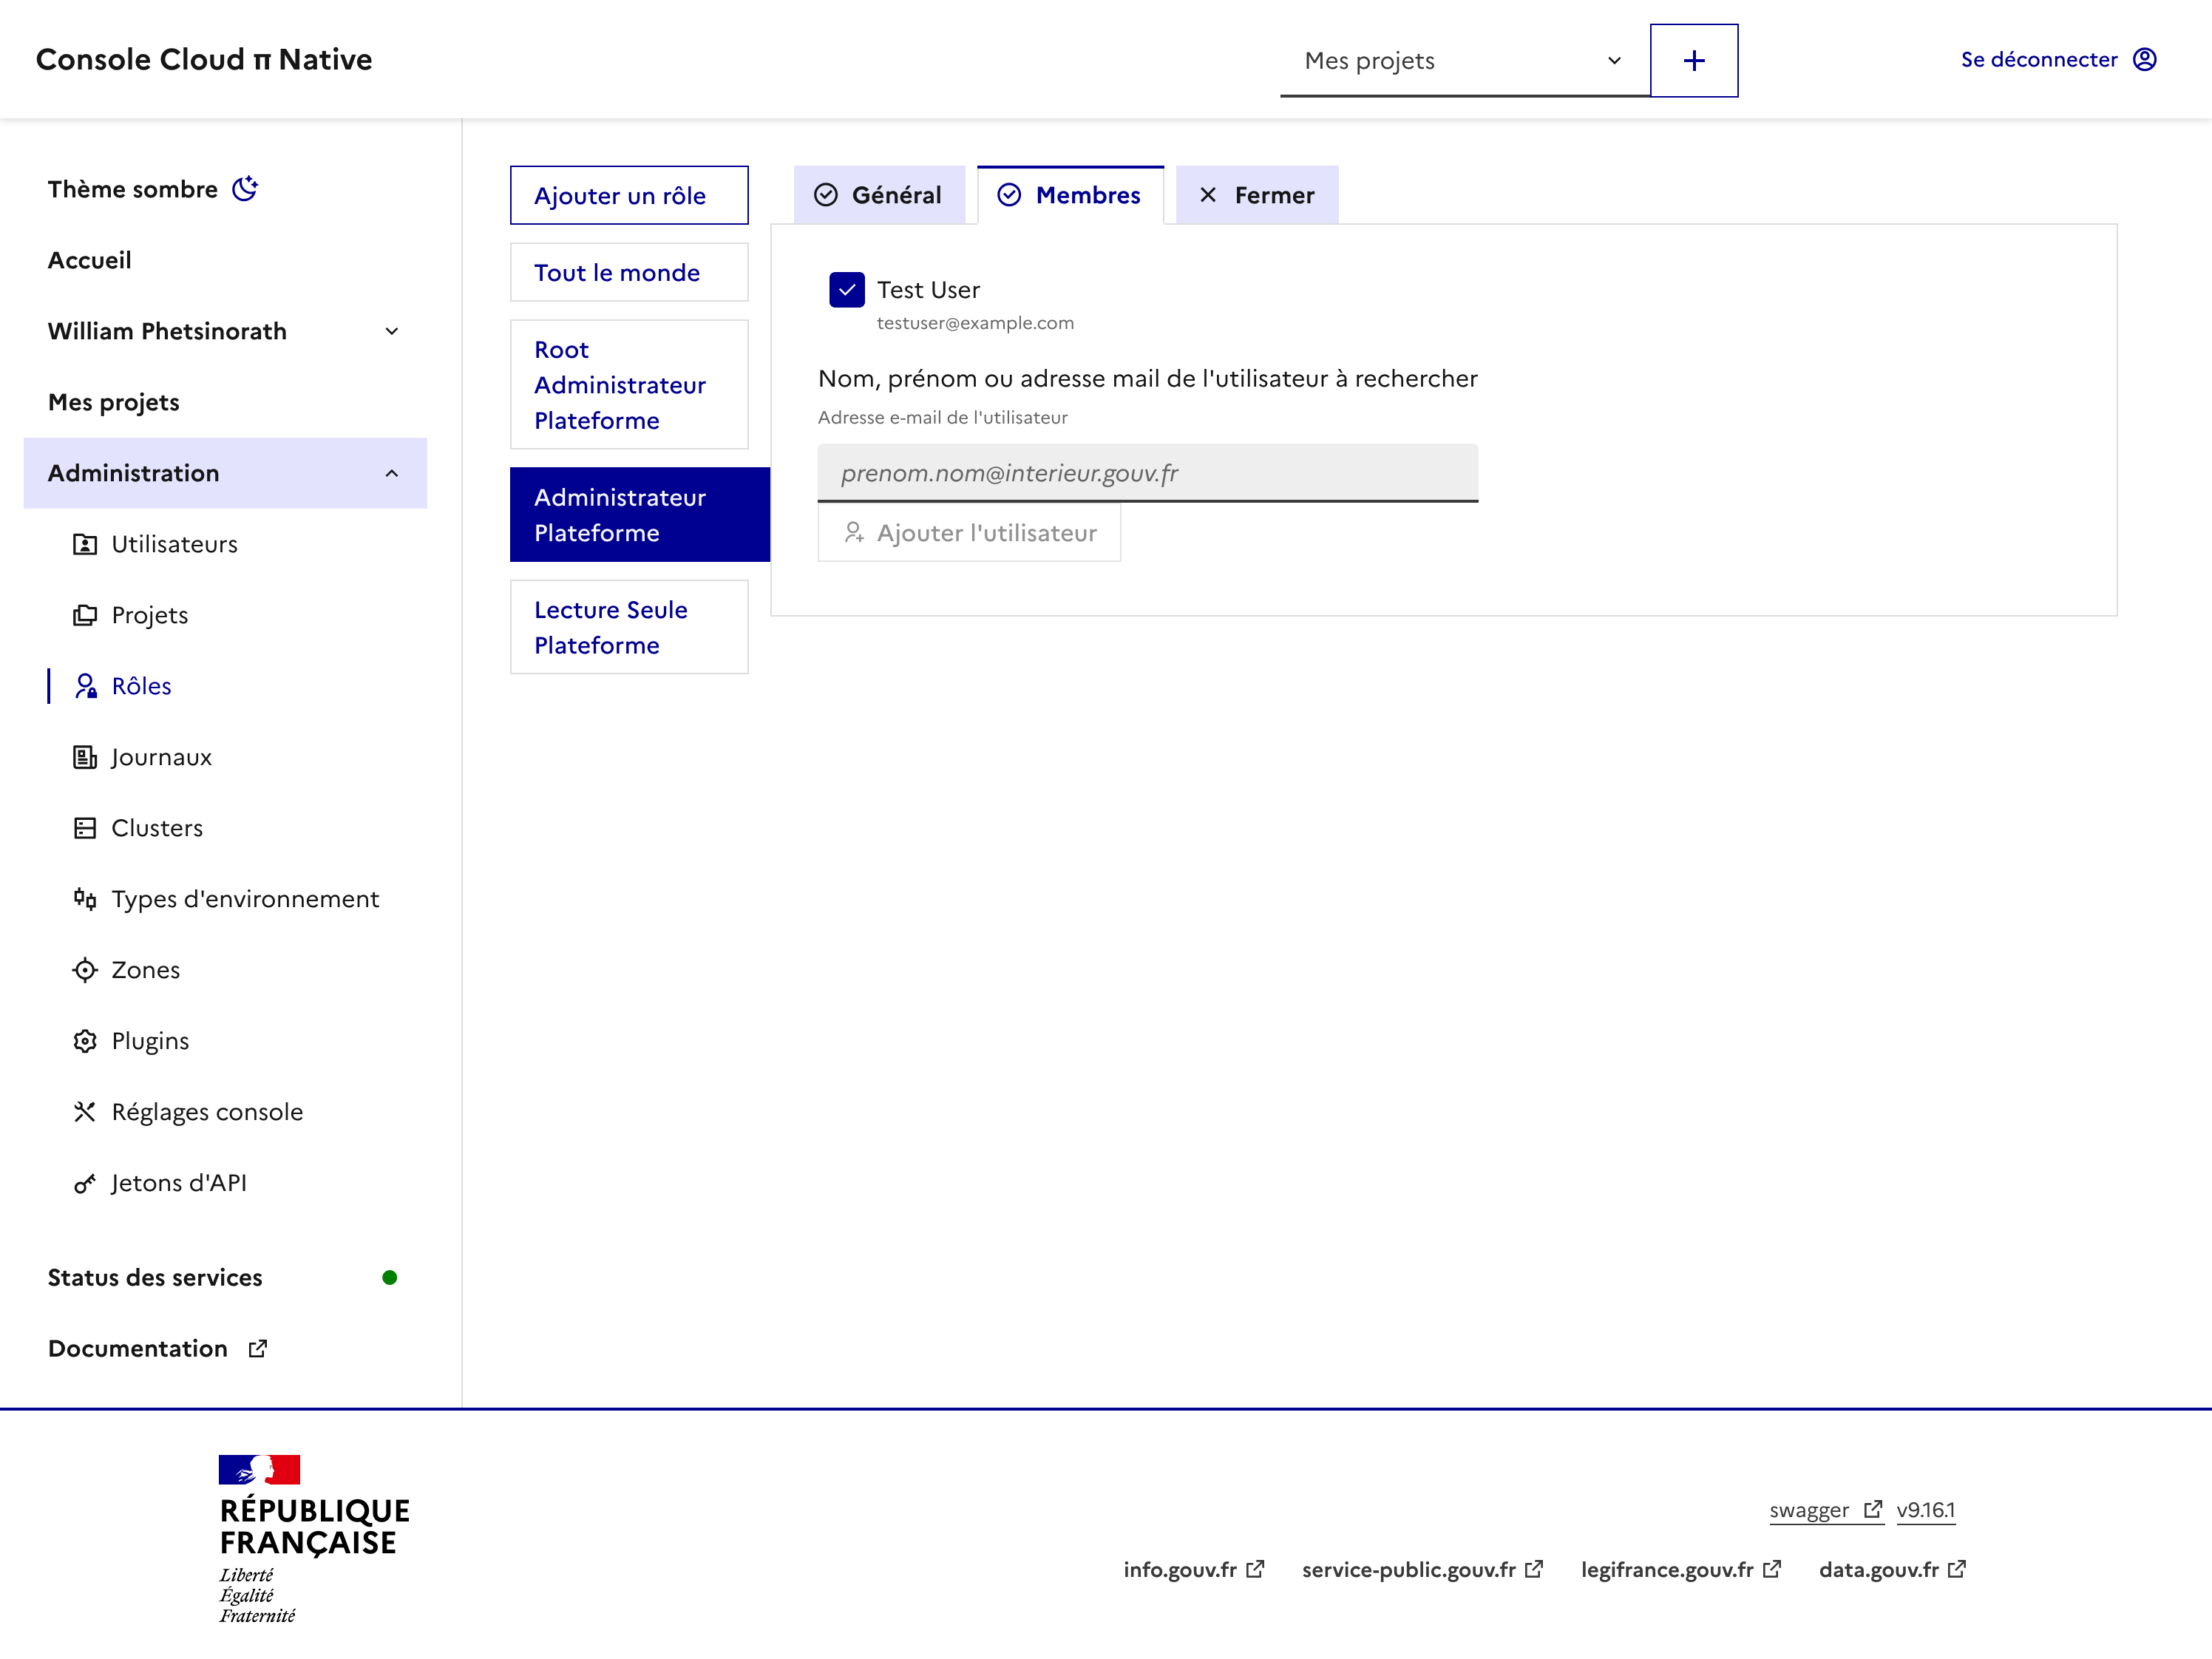Click the Ajouter un rôle button
The image size is (2212, 1659).
628,195
